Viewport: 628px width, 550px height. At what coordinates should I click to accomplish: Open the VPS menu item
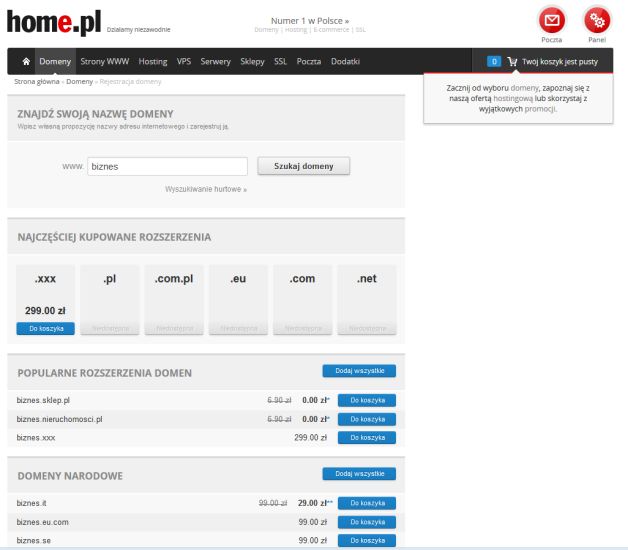tap(184, 61)
